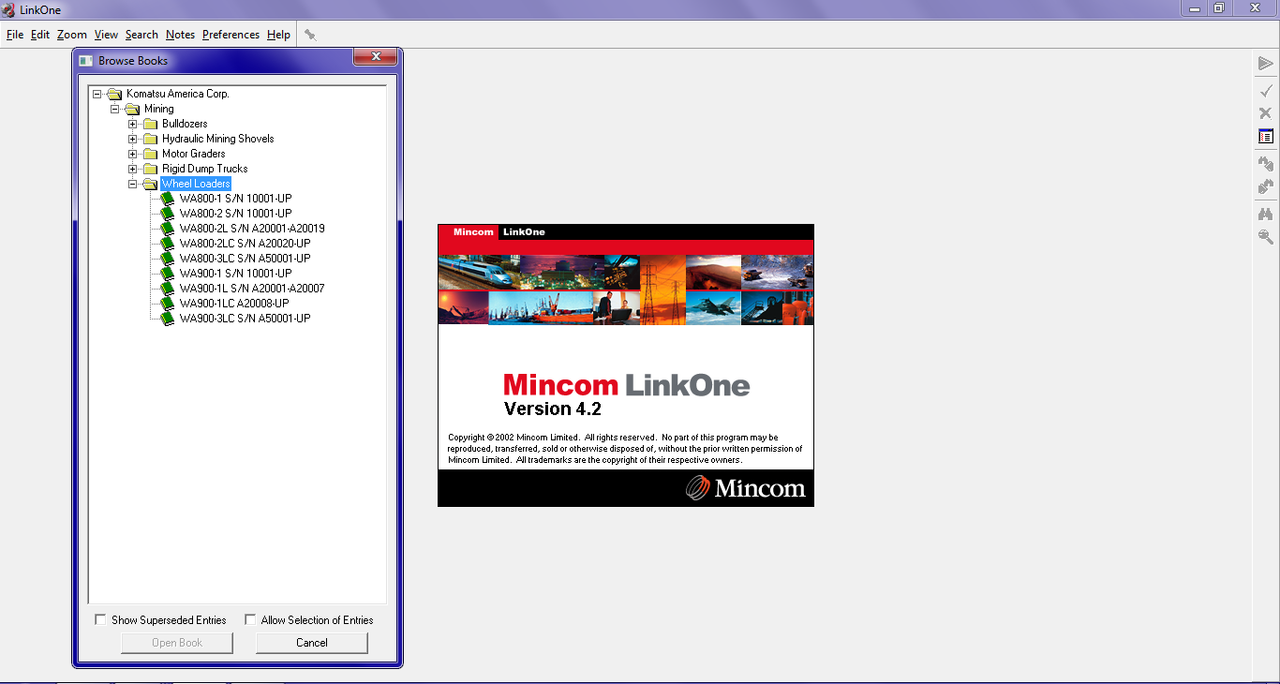This screenshot has width=1280, height=684.
Task: Select book WA900-1LC A20008-UP
Action: pos(234,304)
